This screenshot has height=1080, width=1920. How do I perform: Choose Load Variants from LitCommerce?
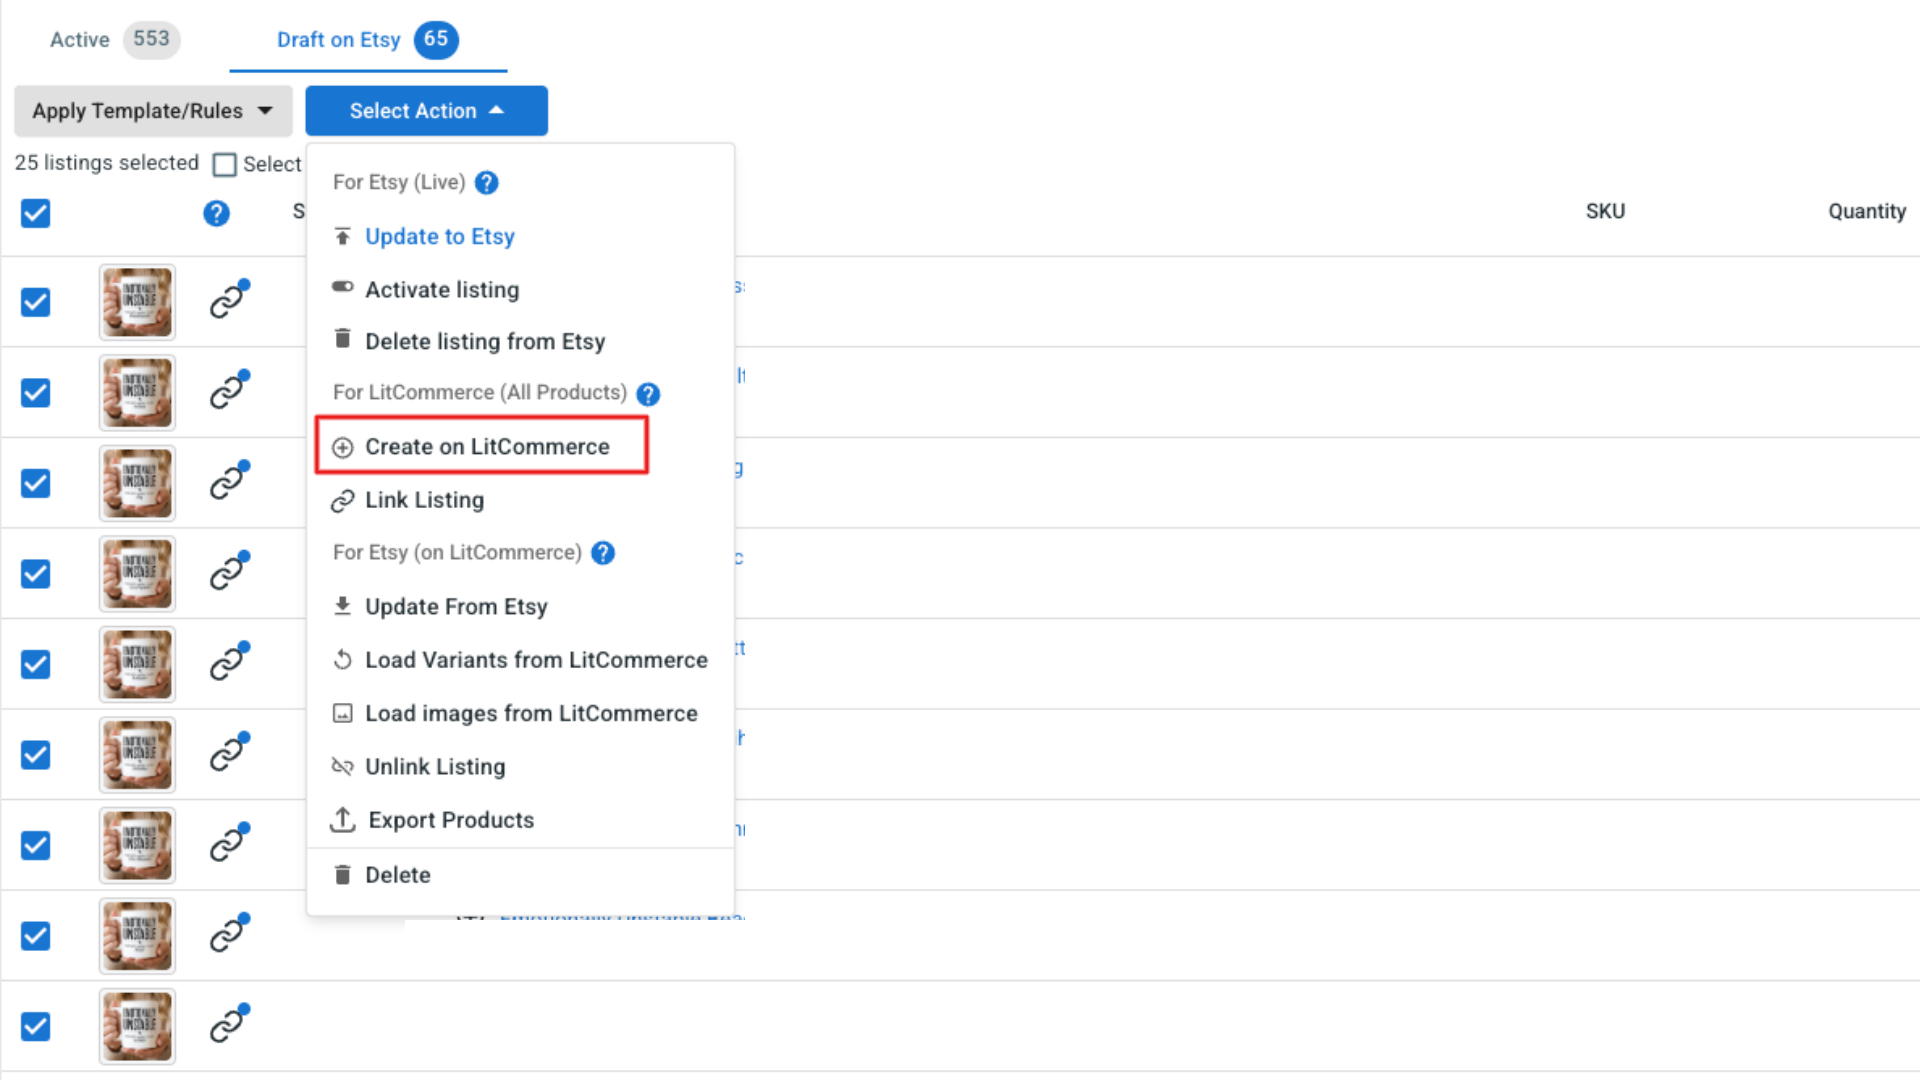pos(536,660)
